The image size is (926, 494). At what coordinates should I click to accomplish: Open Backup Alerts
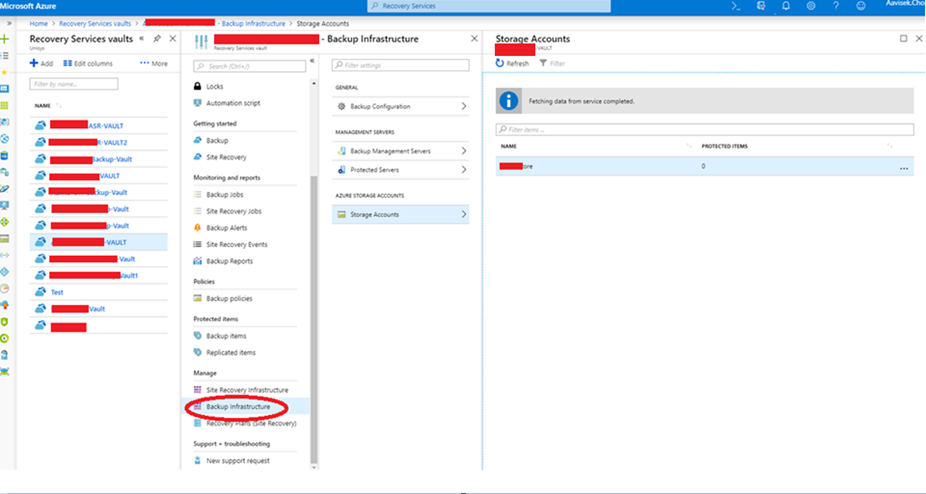coord(226,228)
